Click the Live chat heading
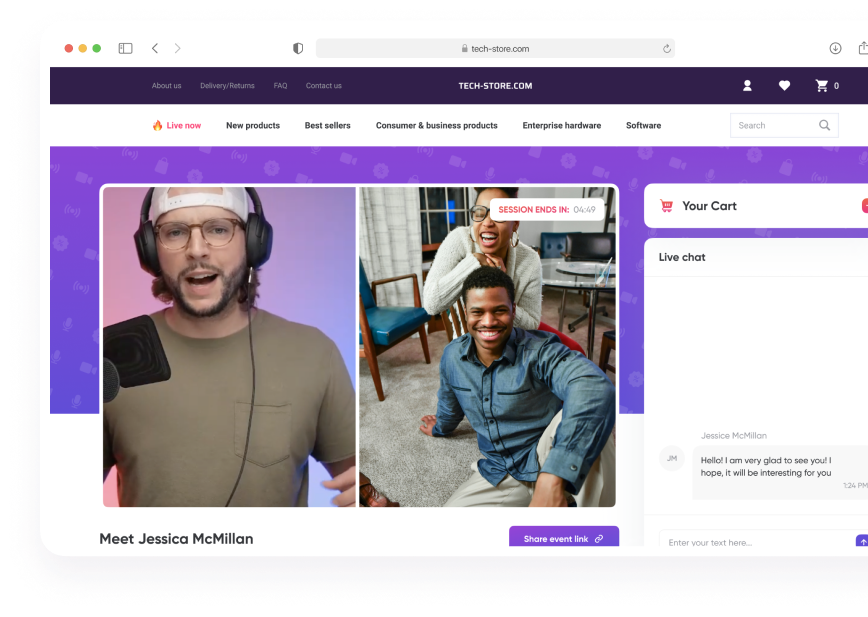 (682, 257)
